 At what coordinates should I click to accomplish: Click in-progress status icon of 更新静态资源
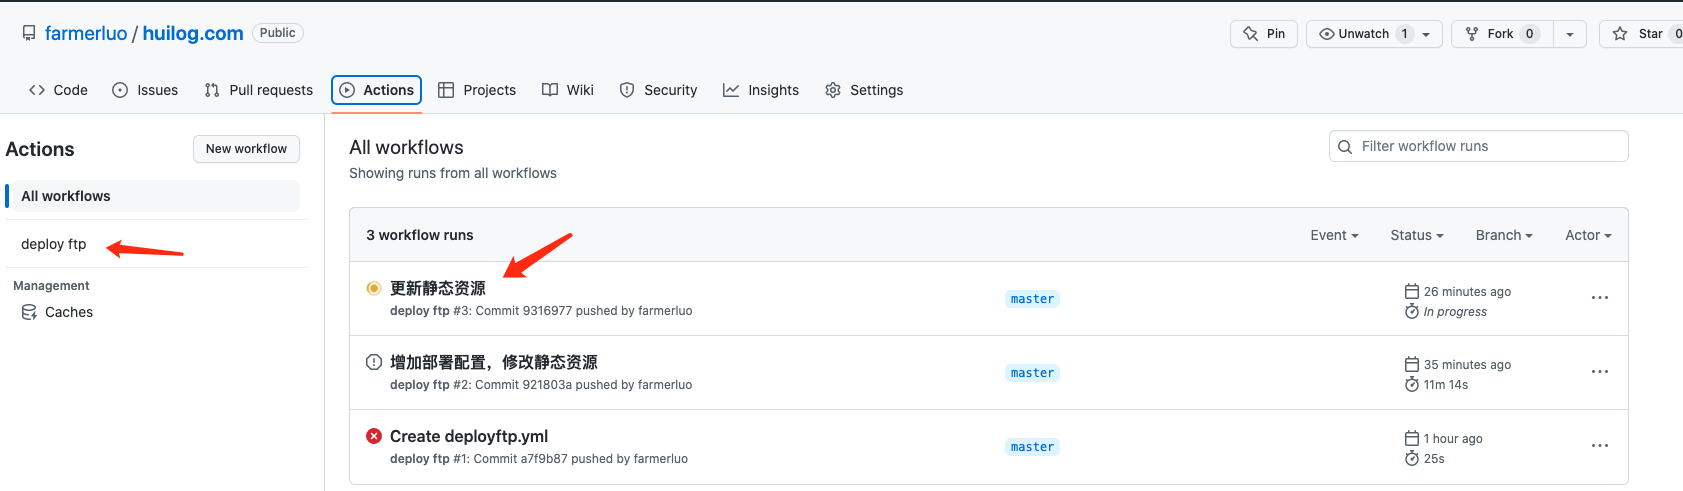[374, 288]
